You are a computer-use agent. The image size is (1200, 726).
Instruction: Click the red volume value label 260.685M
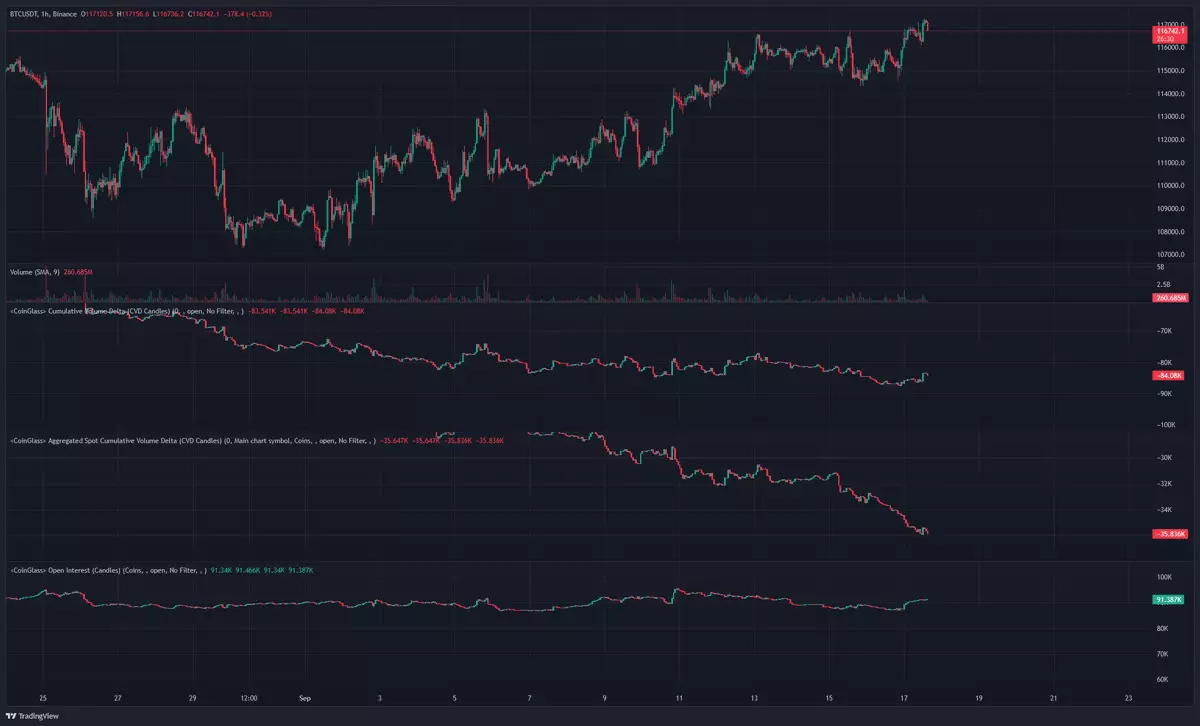tap(1168, 298)
